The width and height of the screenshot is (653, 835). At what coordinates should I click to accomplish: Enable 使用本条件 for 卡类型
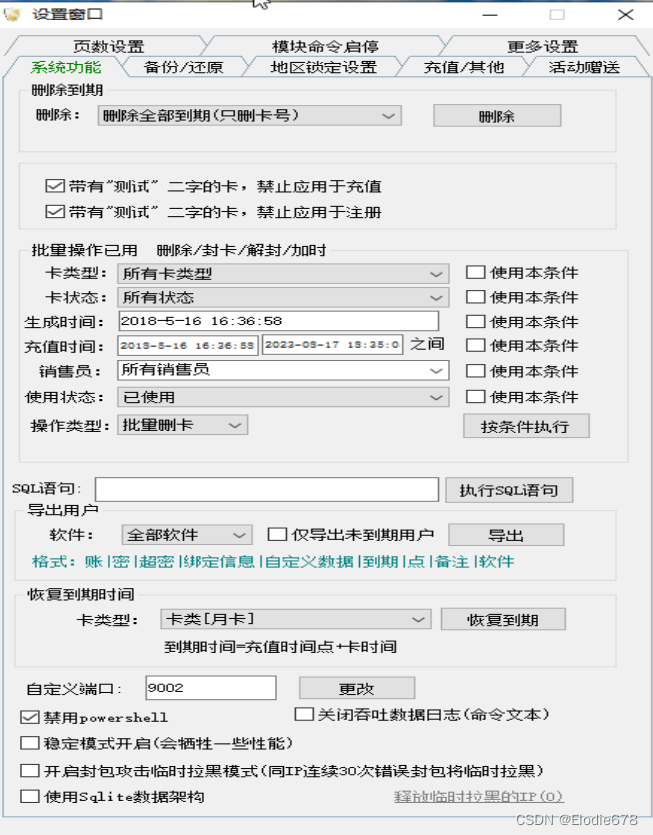(x=476, y=273)
